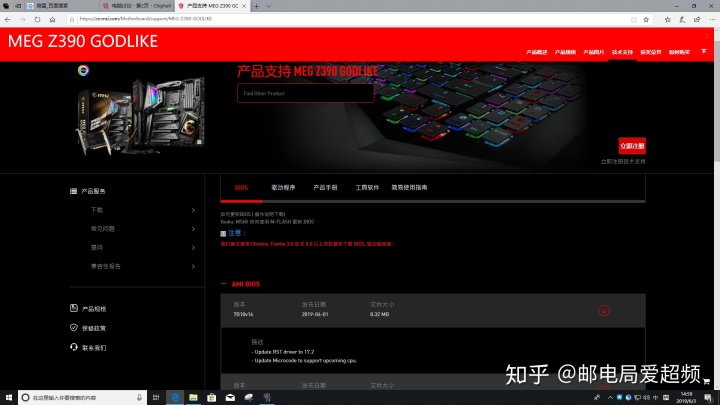Open 产品图片 in the red header
The image size is (720, 405).
pyautogui.click(x=593, y=52)
